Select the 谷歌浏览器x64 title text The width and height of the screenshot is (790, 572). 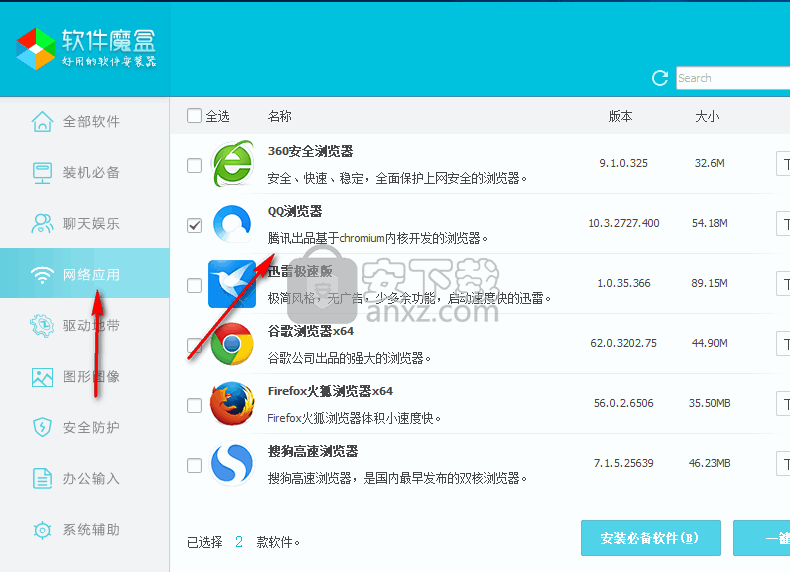[311, 331]
